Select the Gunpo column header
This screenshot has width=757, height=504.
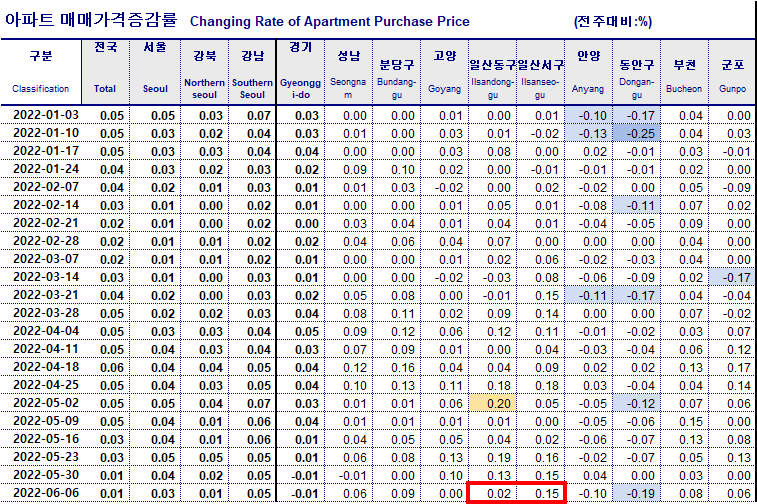[x=732, y=71]
